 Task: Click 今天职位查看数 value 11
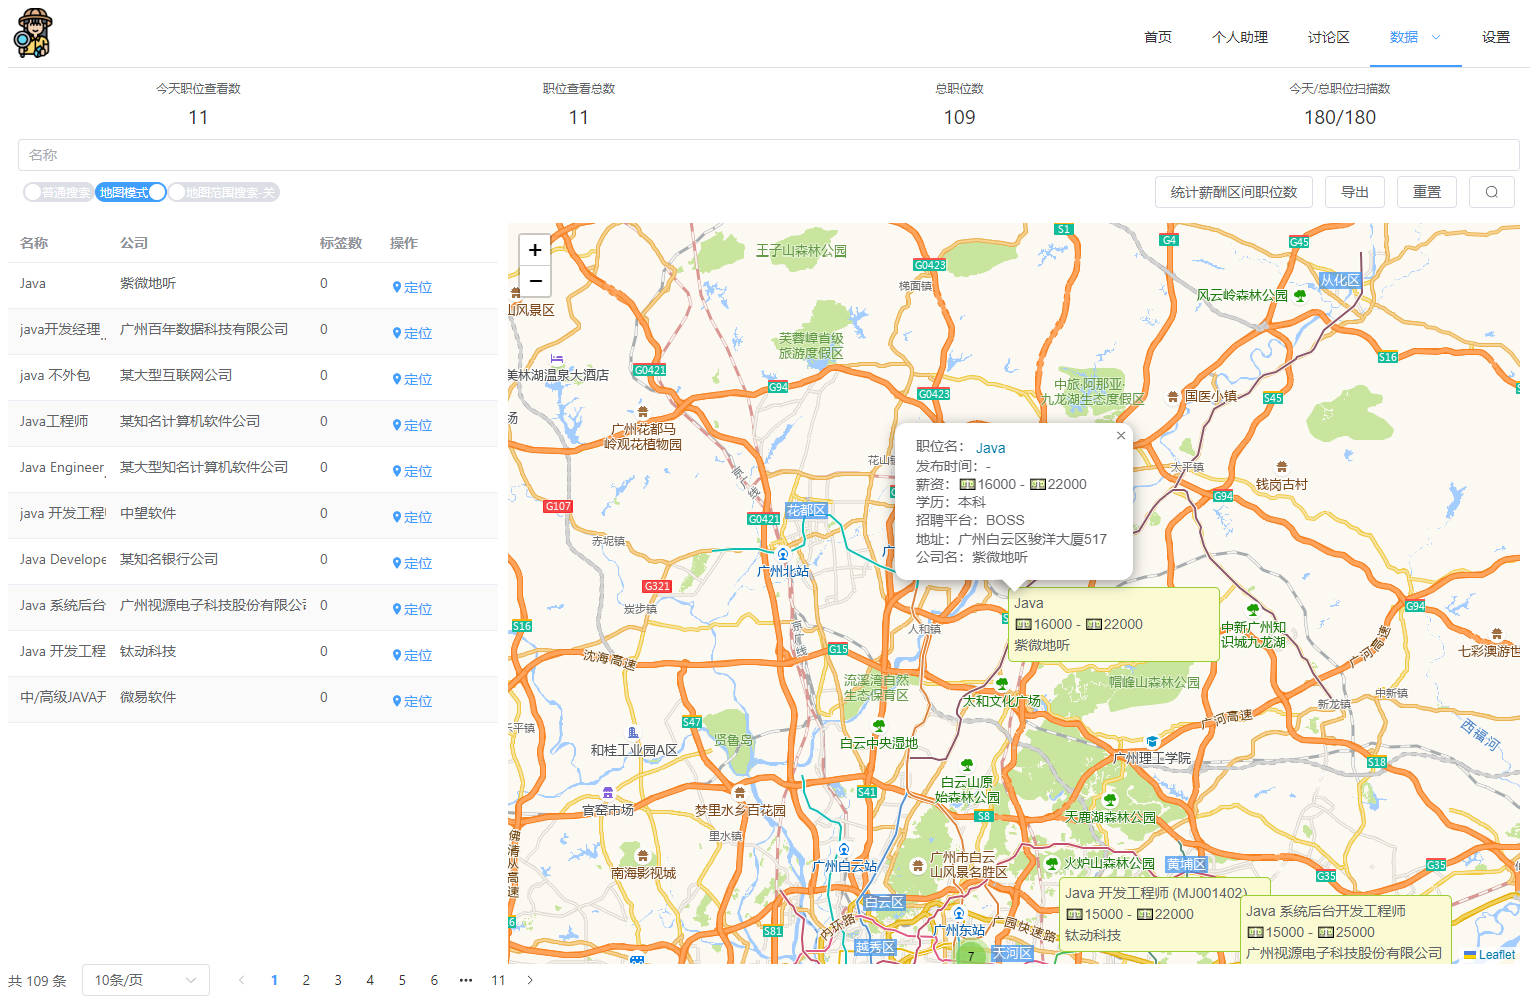coord(198,117)
